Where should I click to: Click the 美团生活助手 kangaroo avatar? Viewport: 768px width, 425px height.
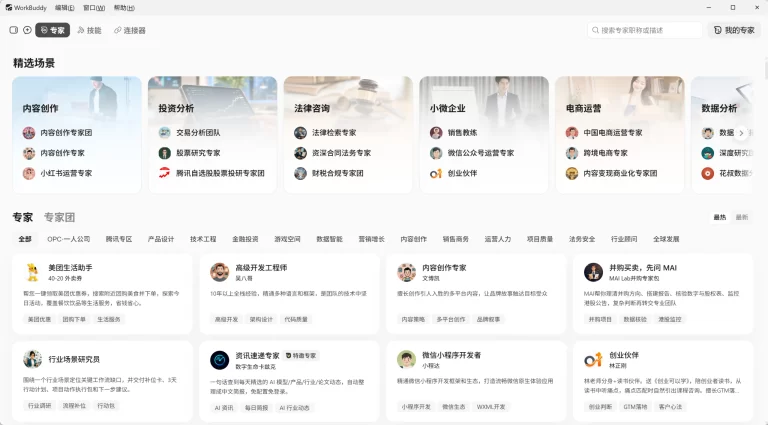coord(32,272)
